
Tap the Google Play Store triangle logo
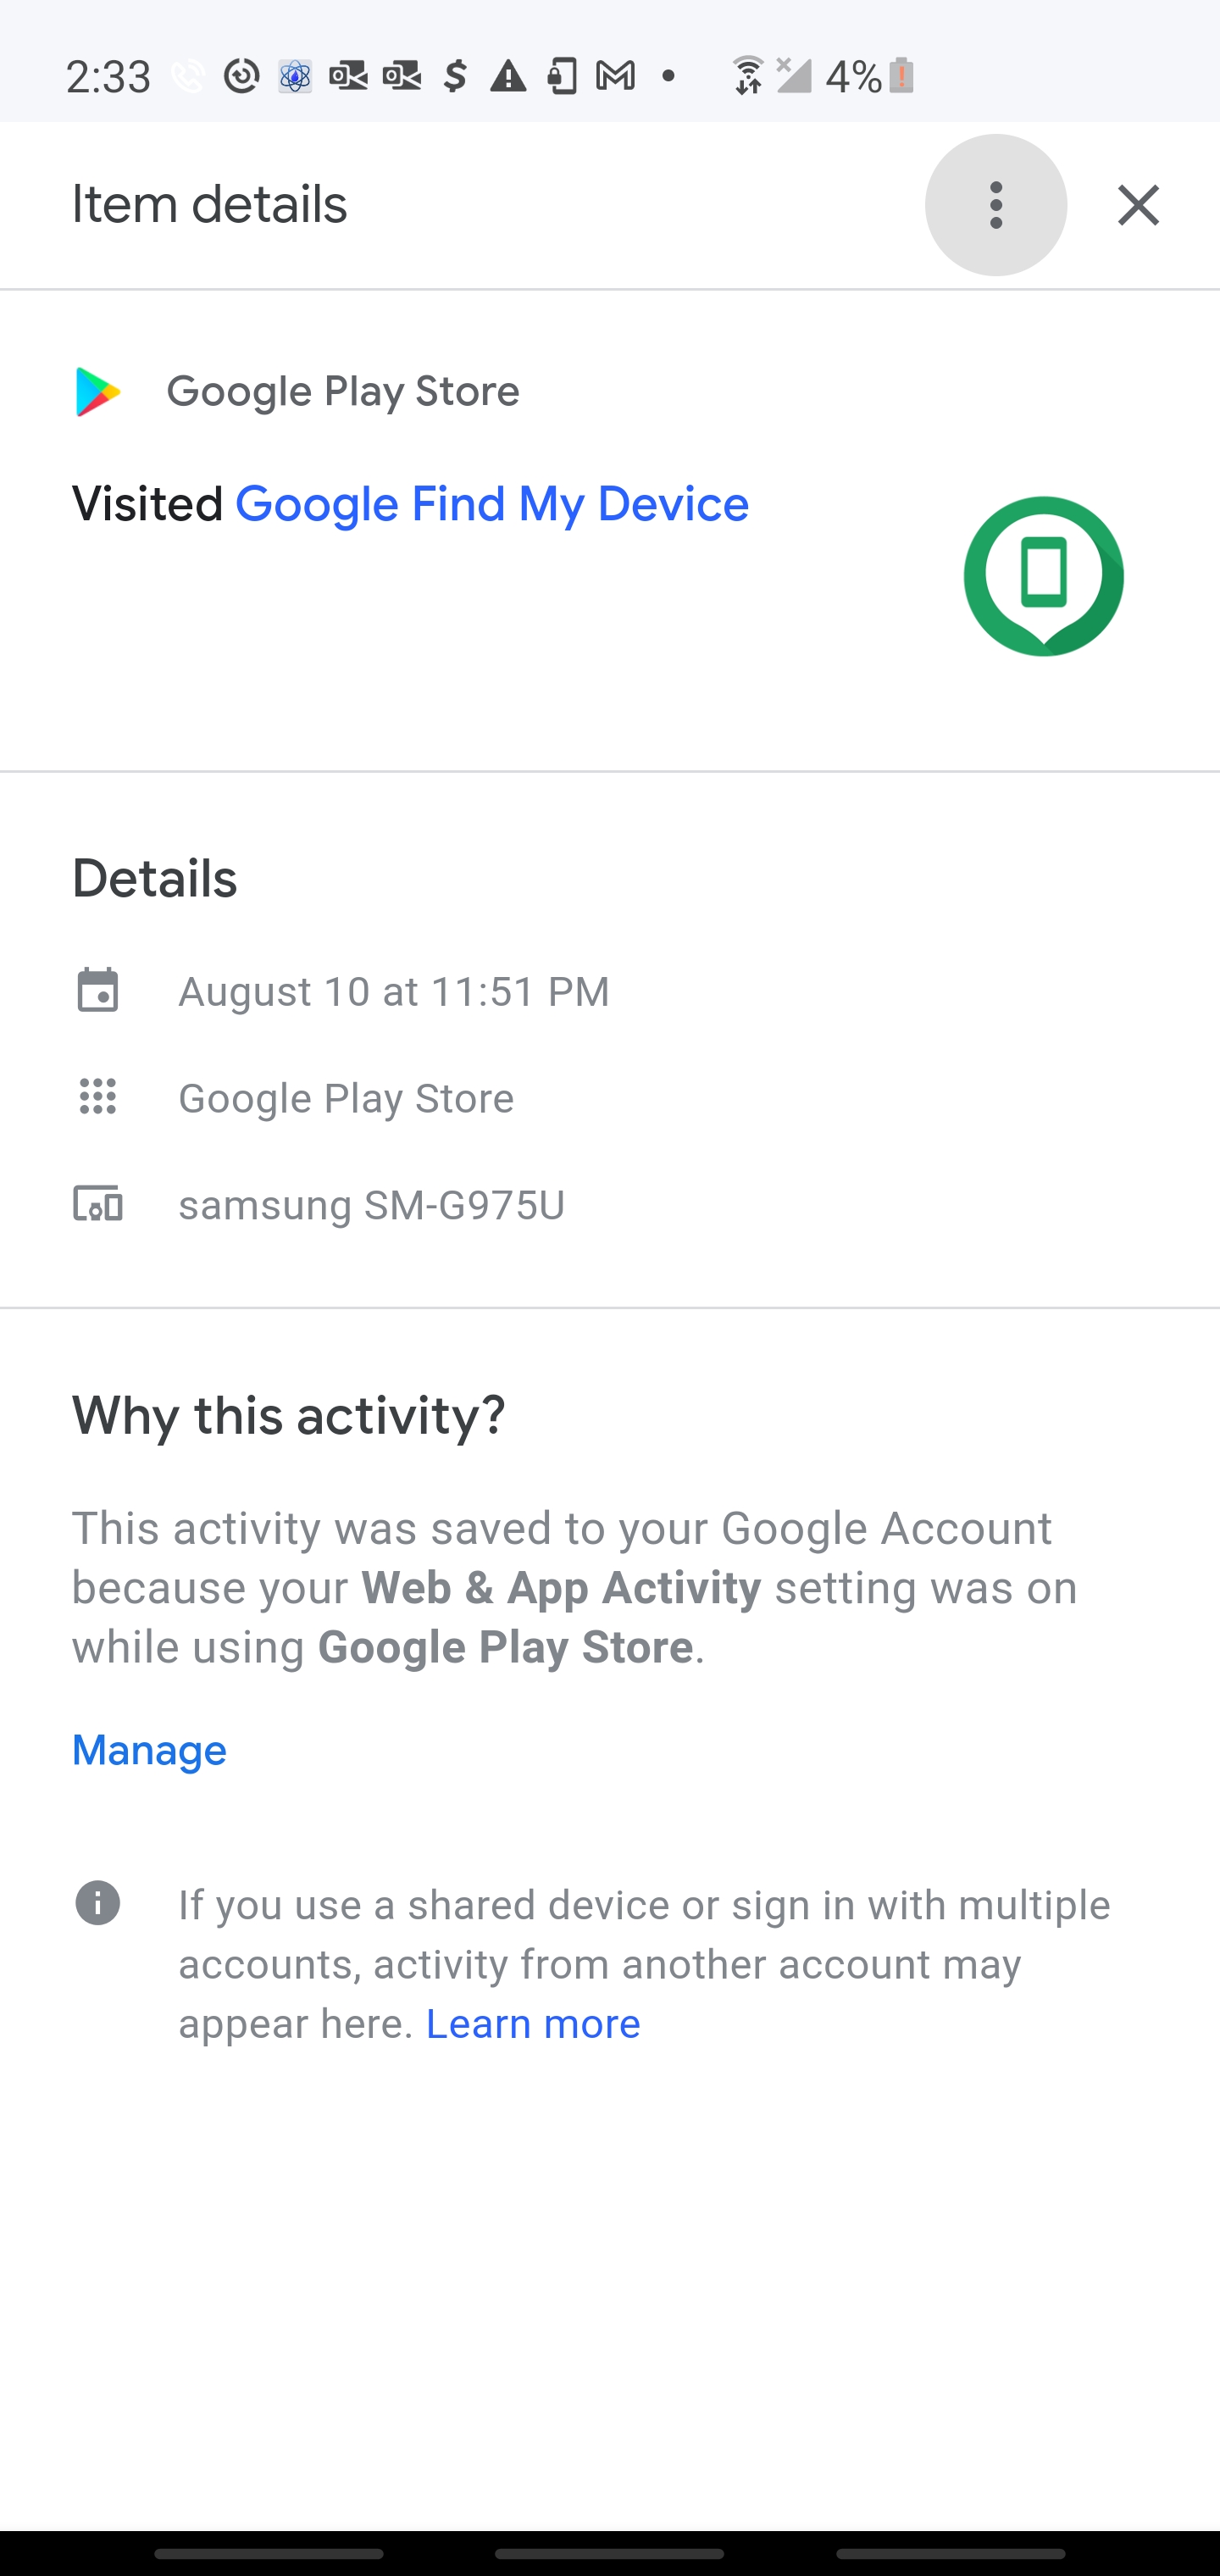[x=98, y=391]
